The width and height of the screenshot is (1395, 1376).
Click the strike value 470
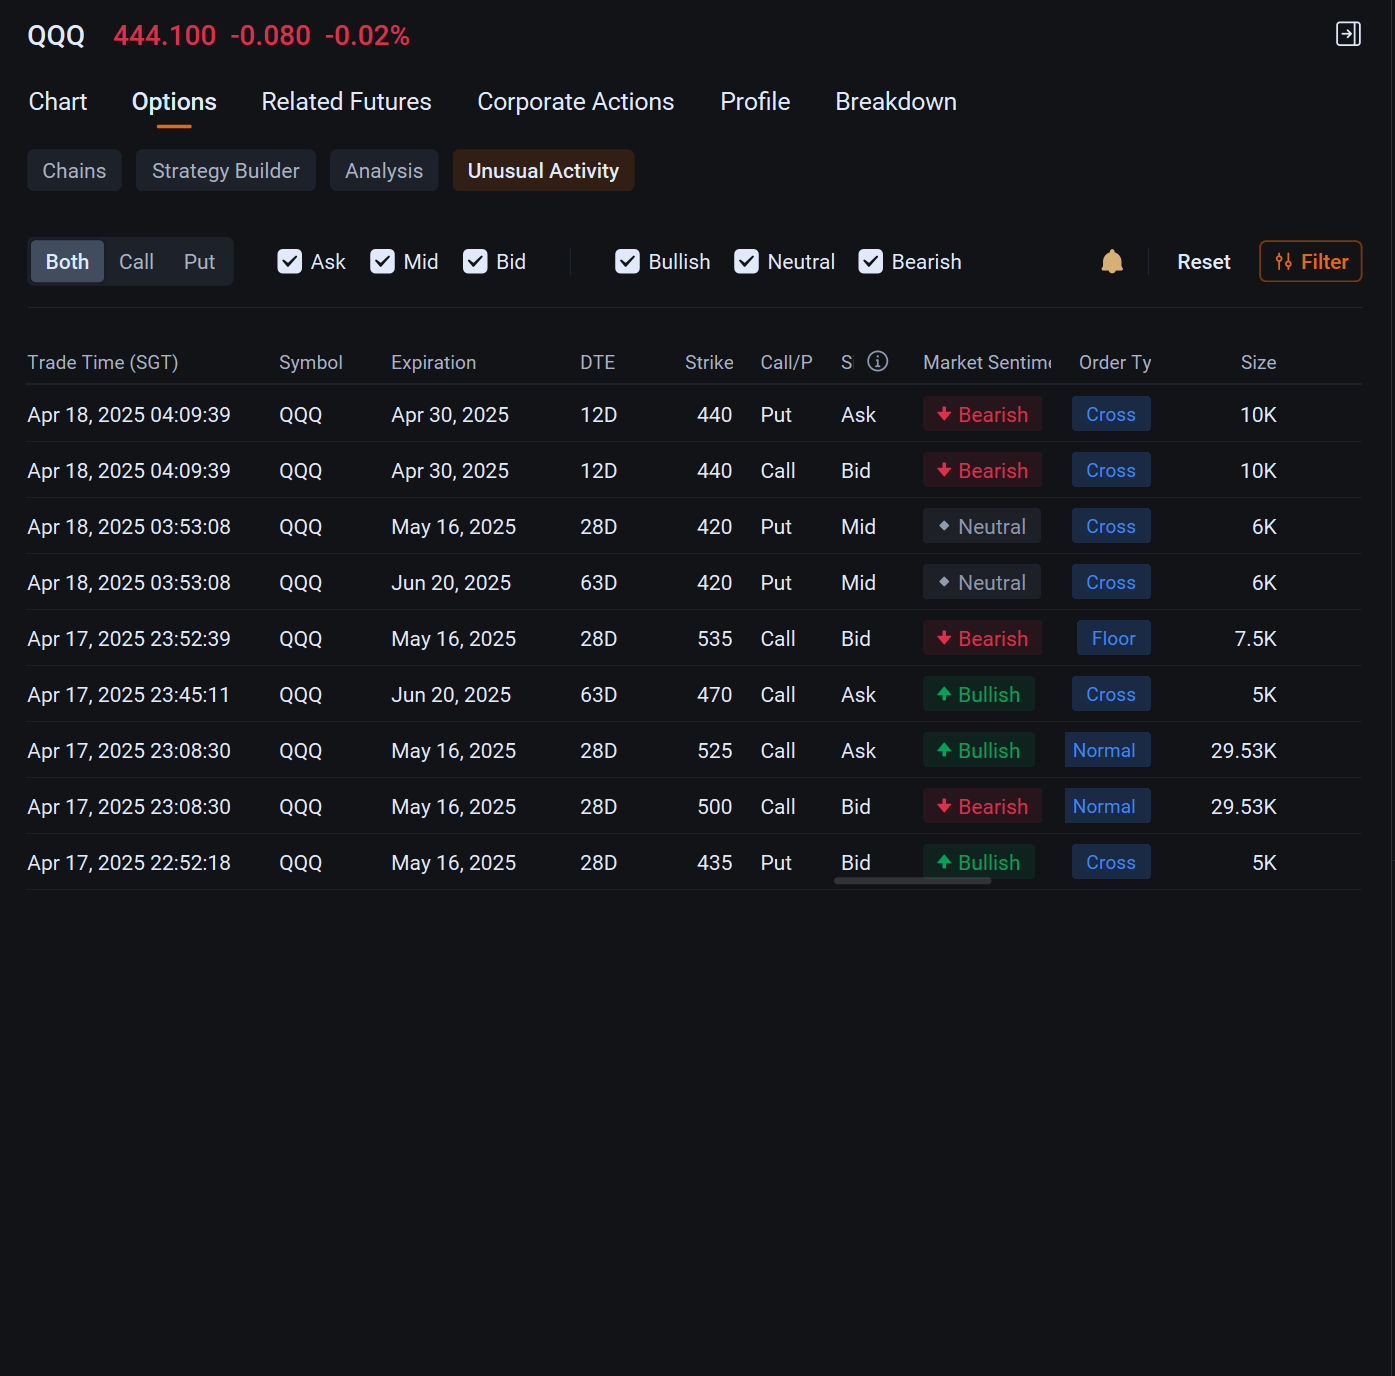tap(715, 694)
